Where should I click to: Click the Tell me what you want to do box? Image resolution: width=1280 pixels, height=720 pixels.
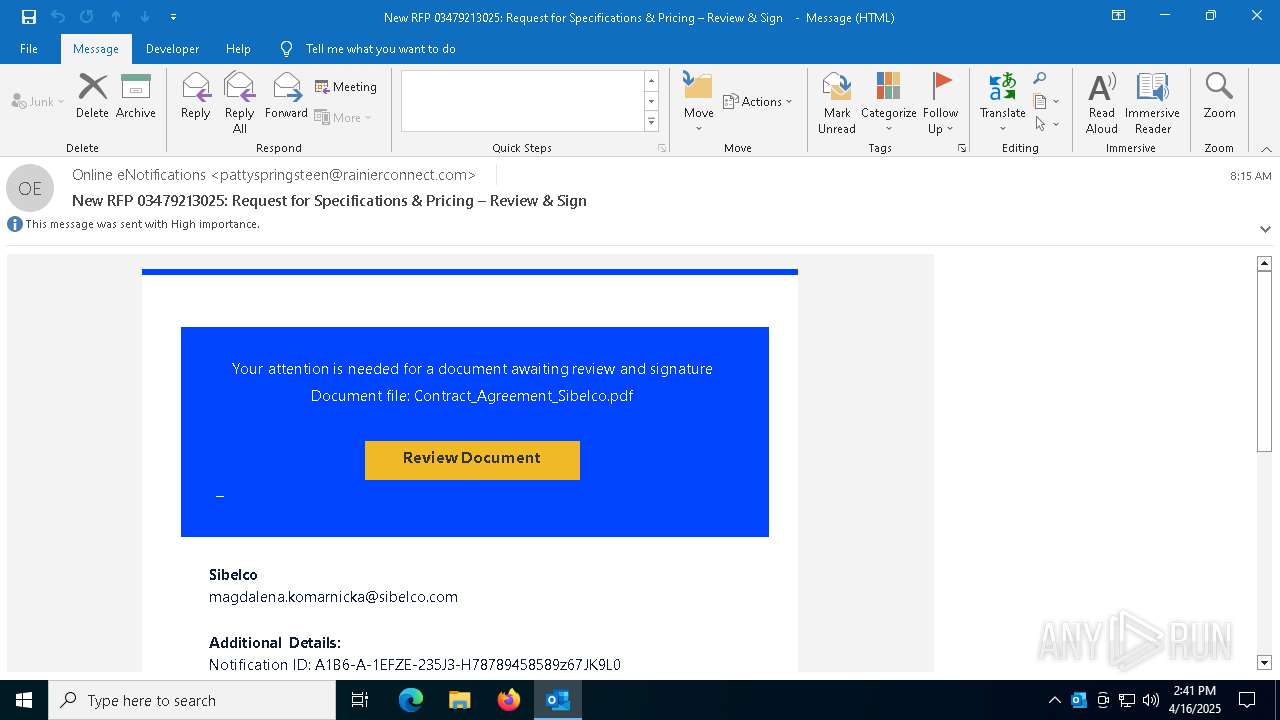click(380, 49)
